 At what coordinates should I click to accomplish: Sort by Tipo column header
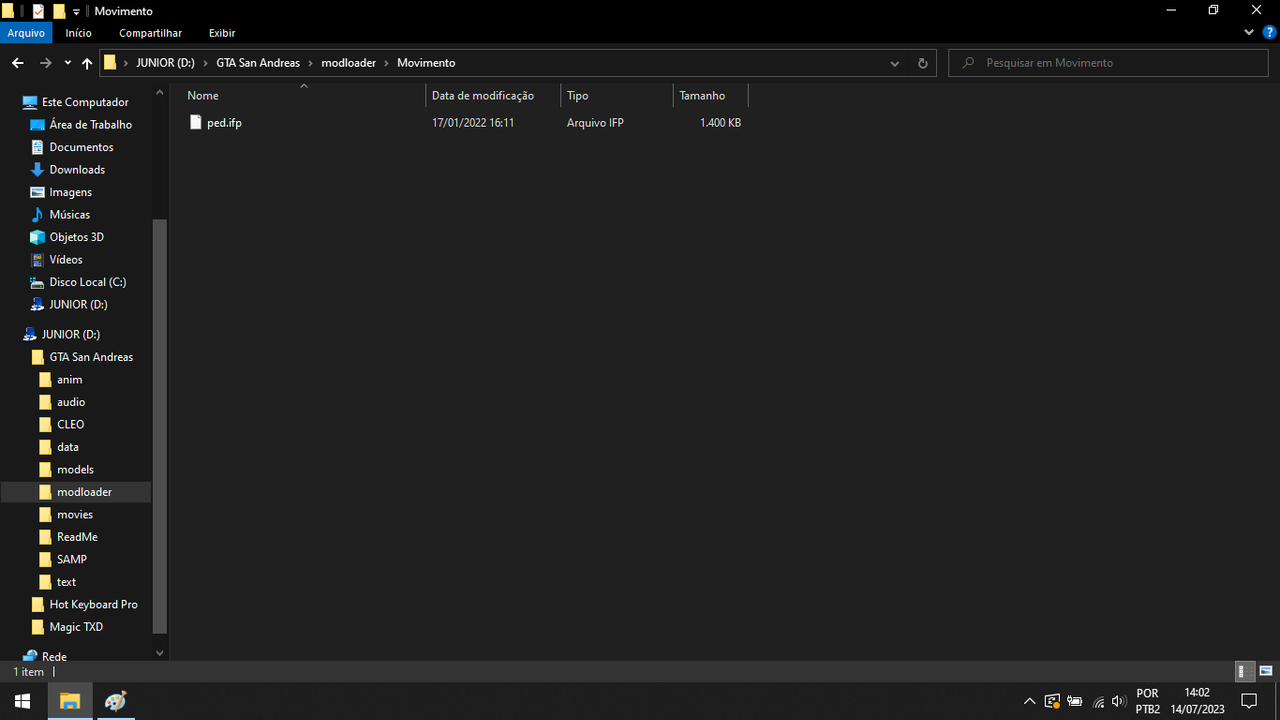coord(578,96)
